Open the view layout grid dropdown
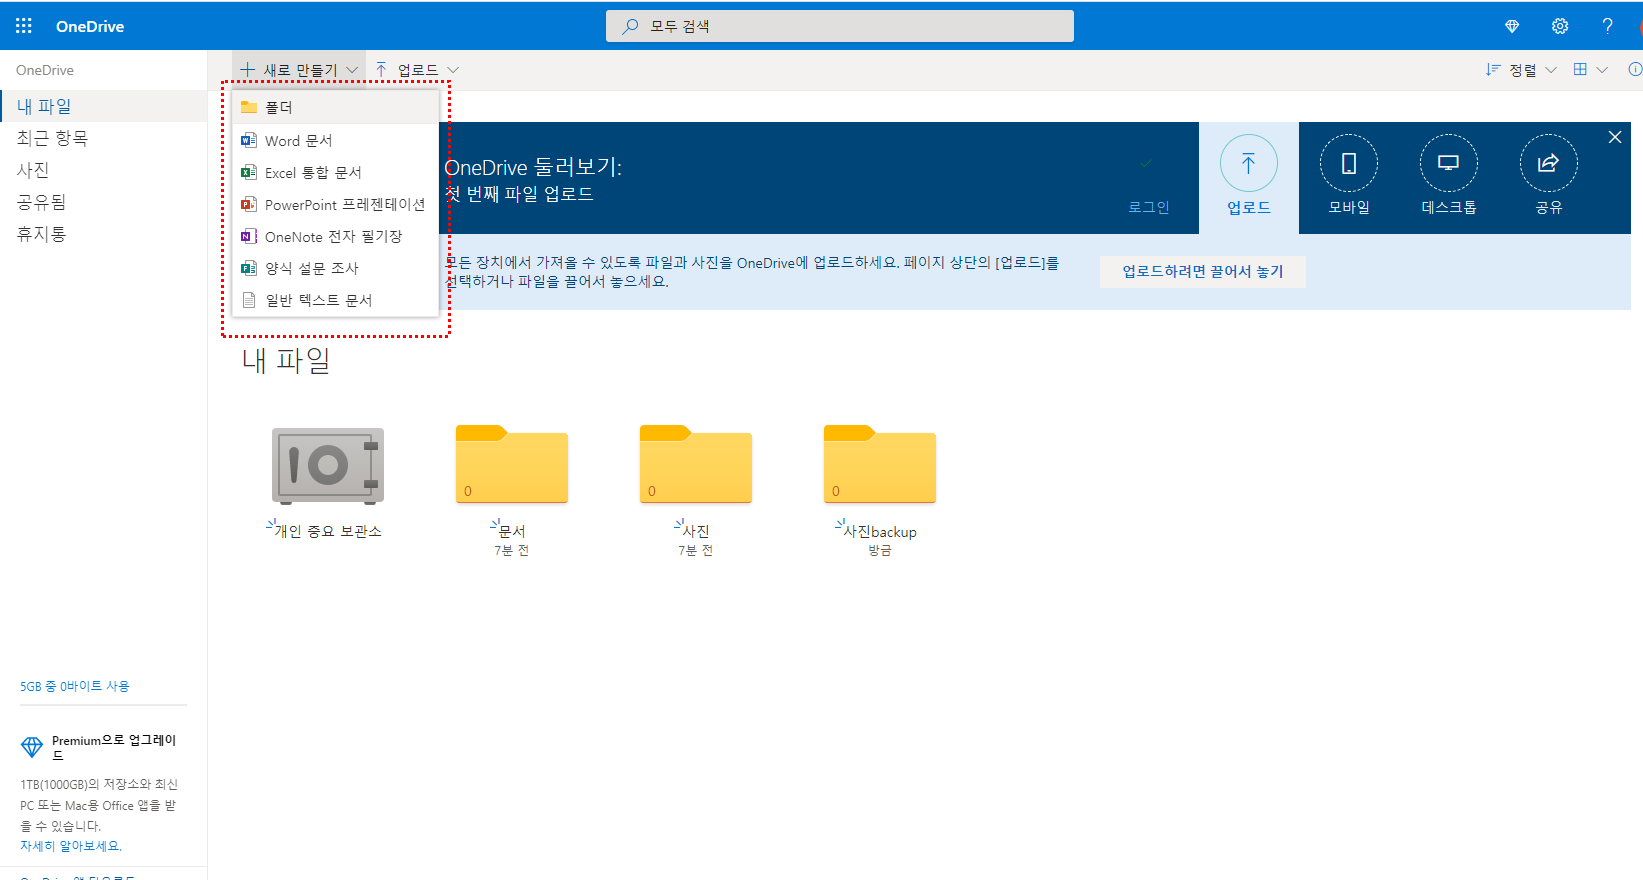This screenshot has height=880, width=1643. (x=1590, y=70)
